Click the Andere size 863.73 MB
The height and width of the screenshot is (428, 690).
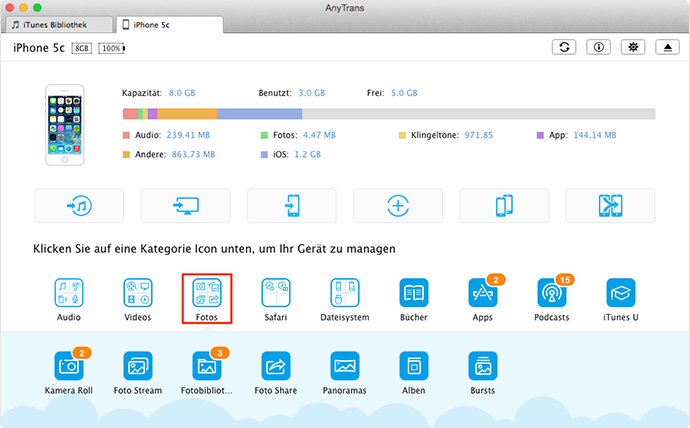tap(193, 154)
